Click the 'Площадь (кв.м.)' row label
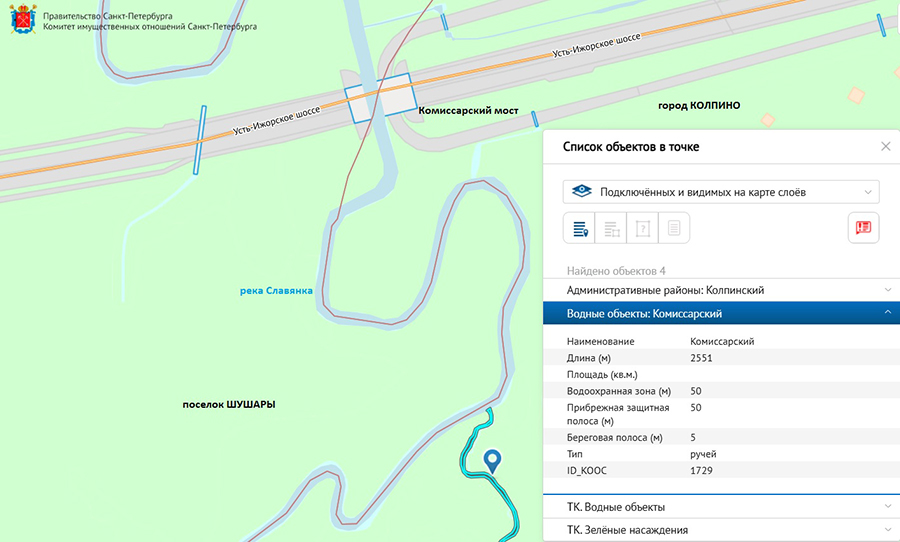900x542 pixels. pos(602,374)
